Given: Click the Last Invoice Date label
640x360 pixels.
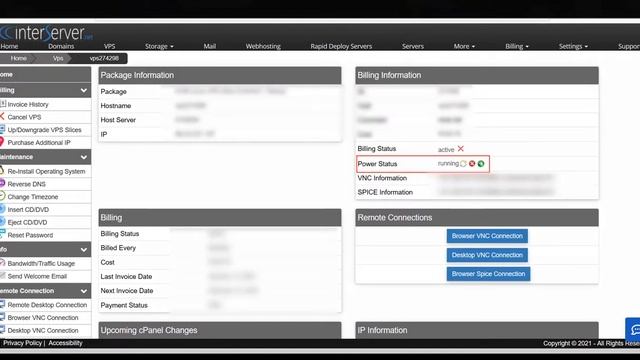Looking at the screenshot, I should pyautogui.click(x=126, y=276).
